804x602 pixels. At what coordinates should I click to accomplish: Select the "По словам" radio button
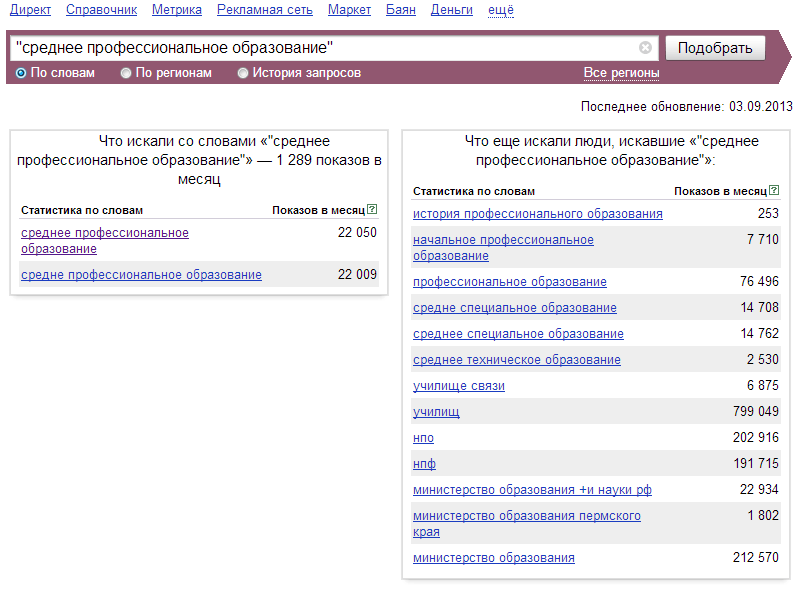(x=21, y=73)
